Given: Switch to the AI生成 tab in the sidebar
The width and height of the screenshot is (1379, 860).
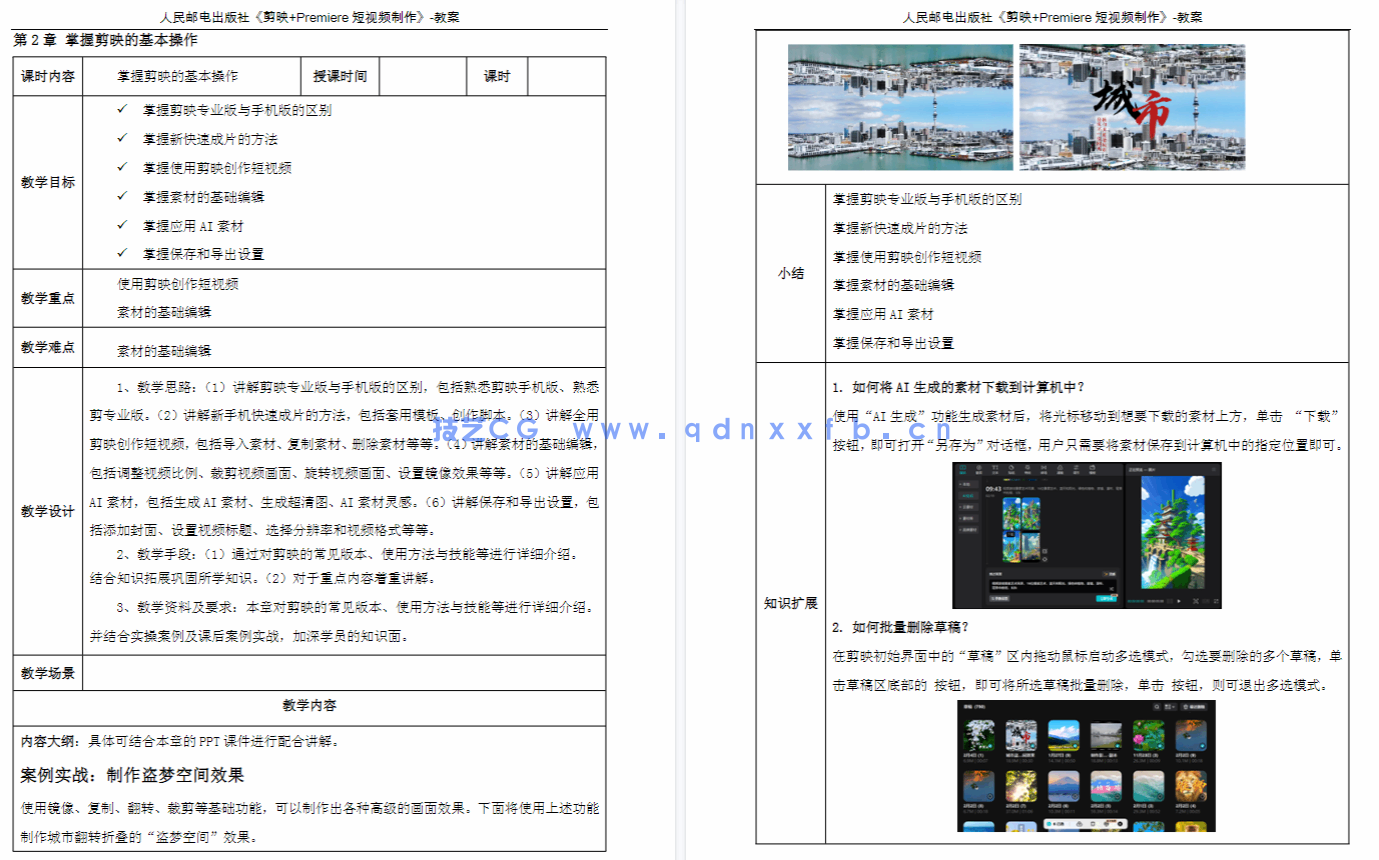Looking at the screenshot, I should pos(967,496).
